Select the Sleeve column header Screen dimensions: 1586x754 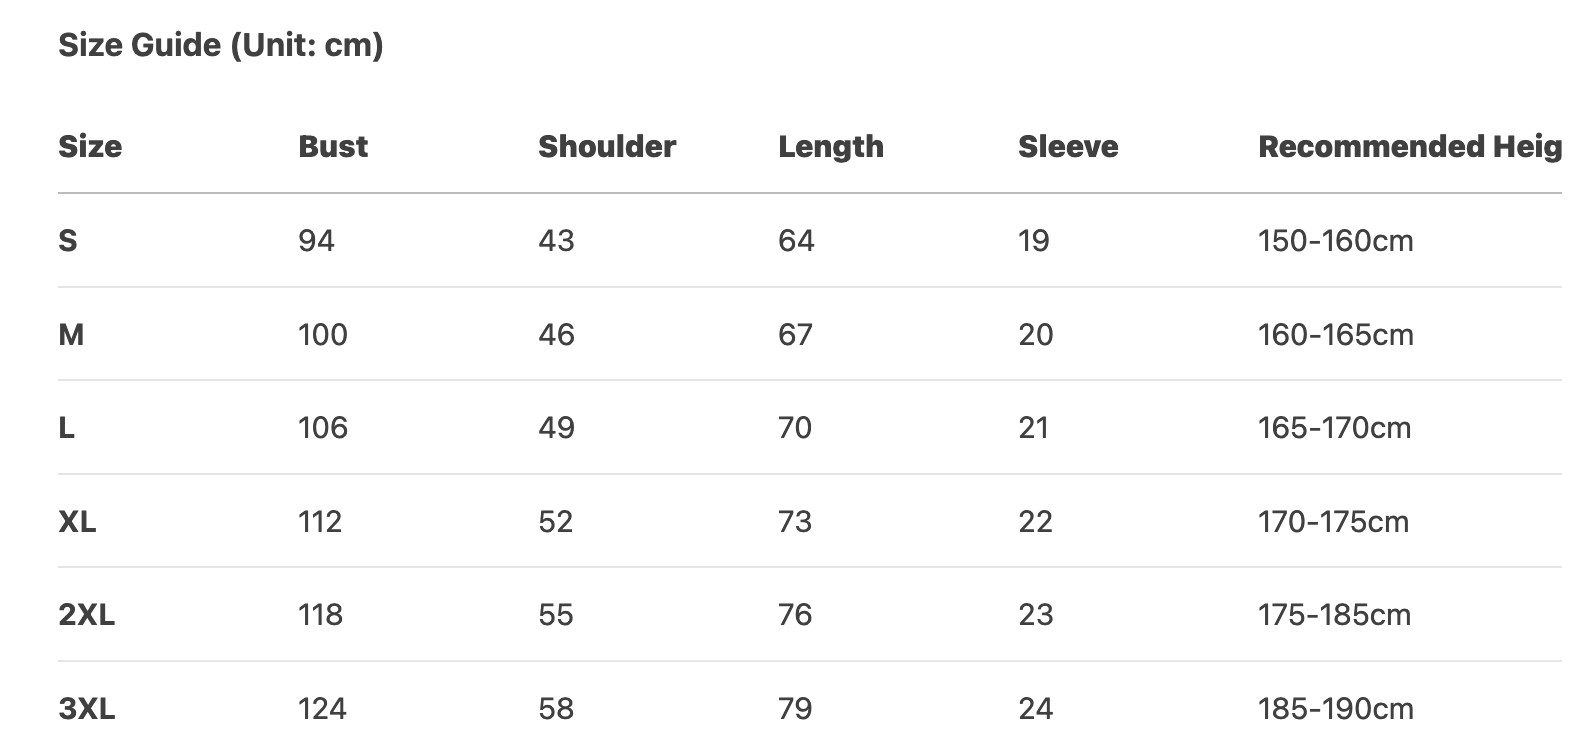coord(1068,147)
